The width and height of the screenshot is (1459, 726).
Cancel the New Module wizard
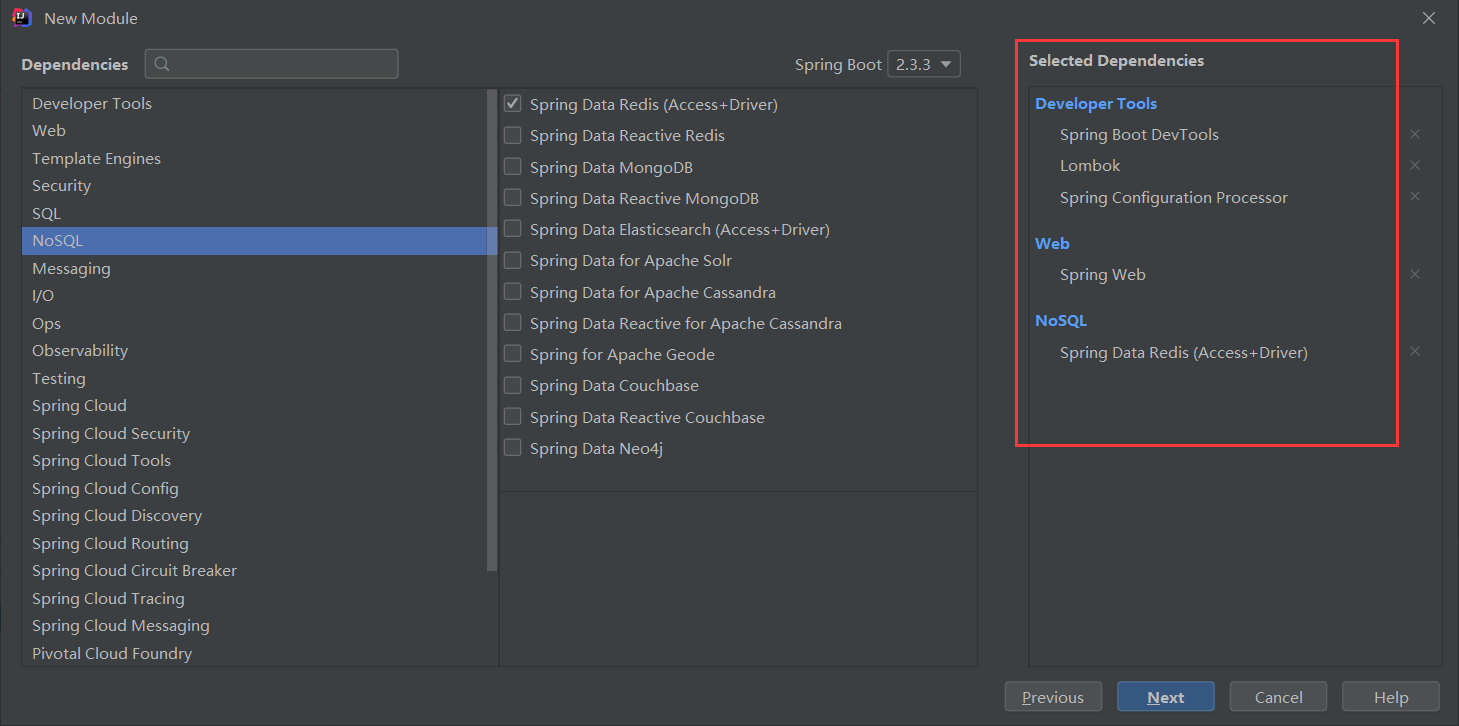pyautogui.click(x=1278, y=697)
